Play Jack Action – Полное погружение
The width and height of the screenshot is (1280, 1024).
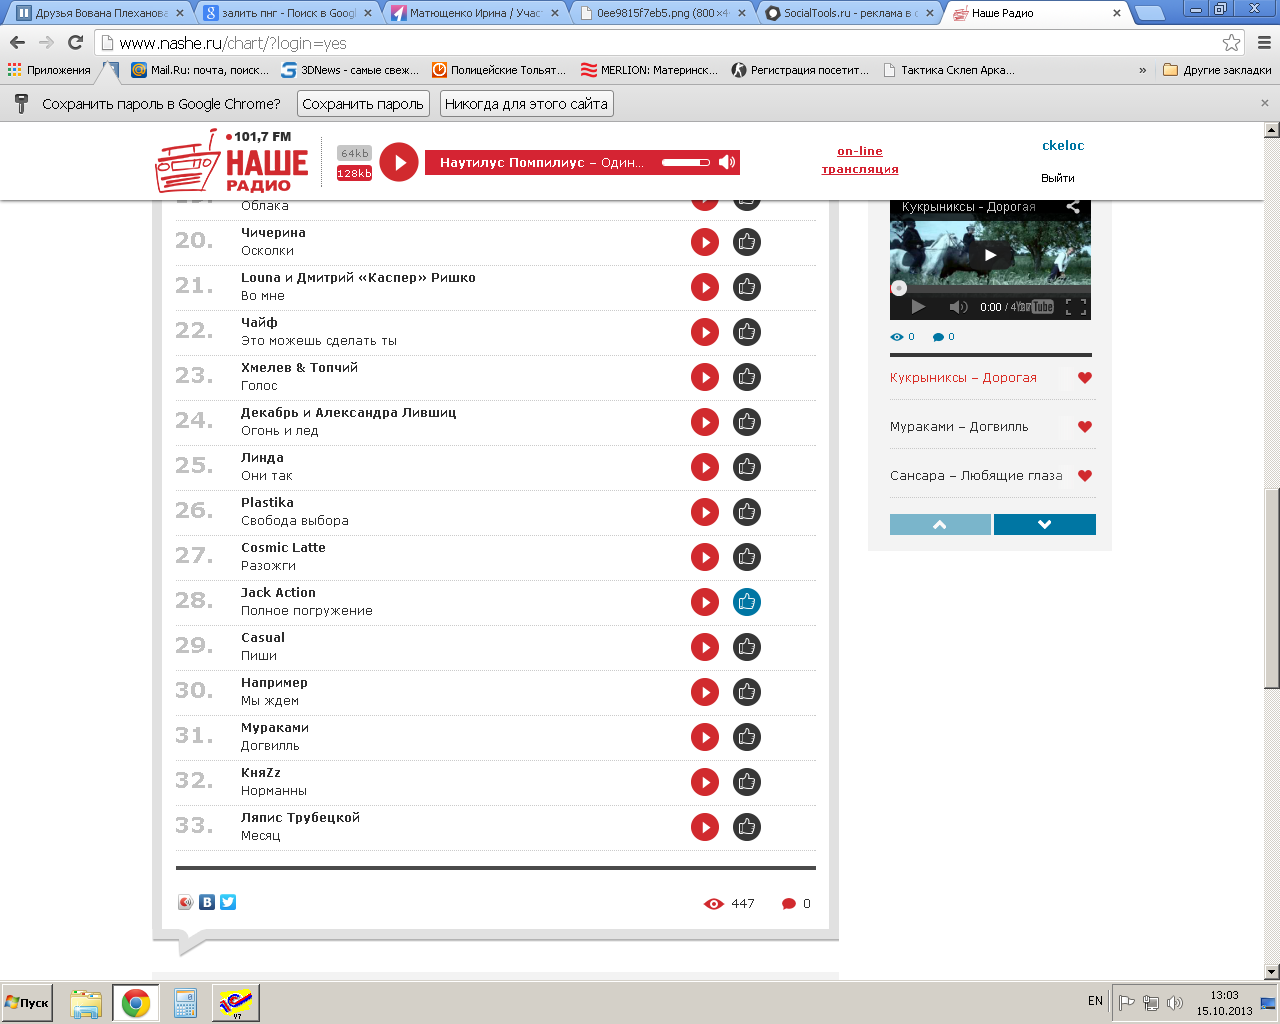(705, 602)
